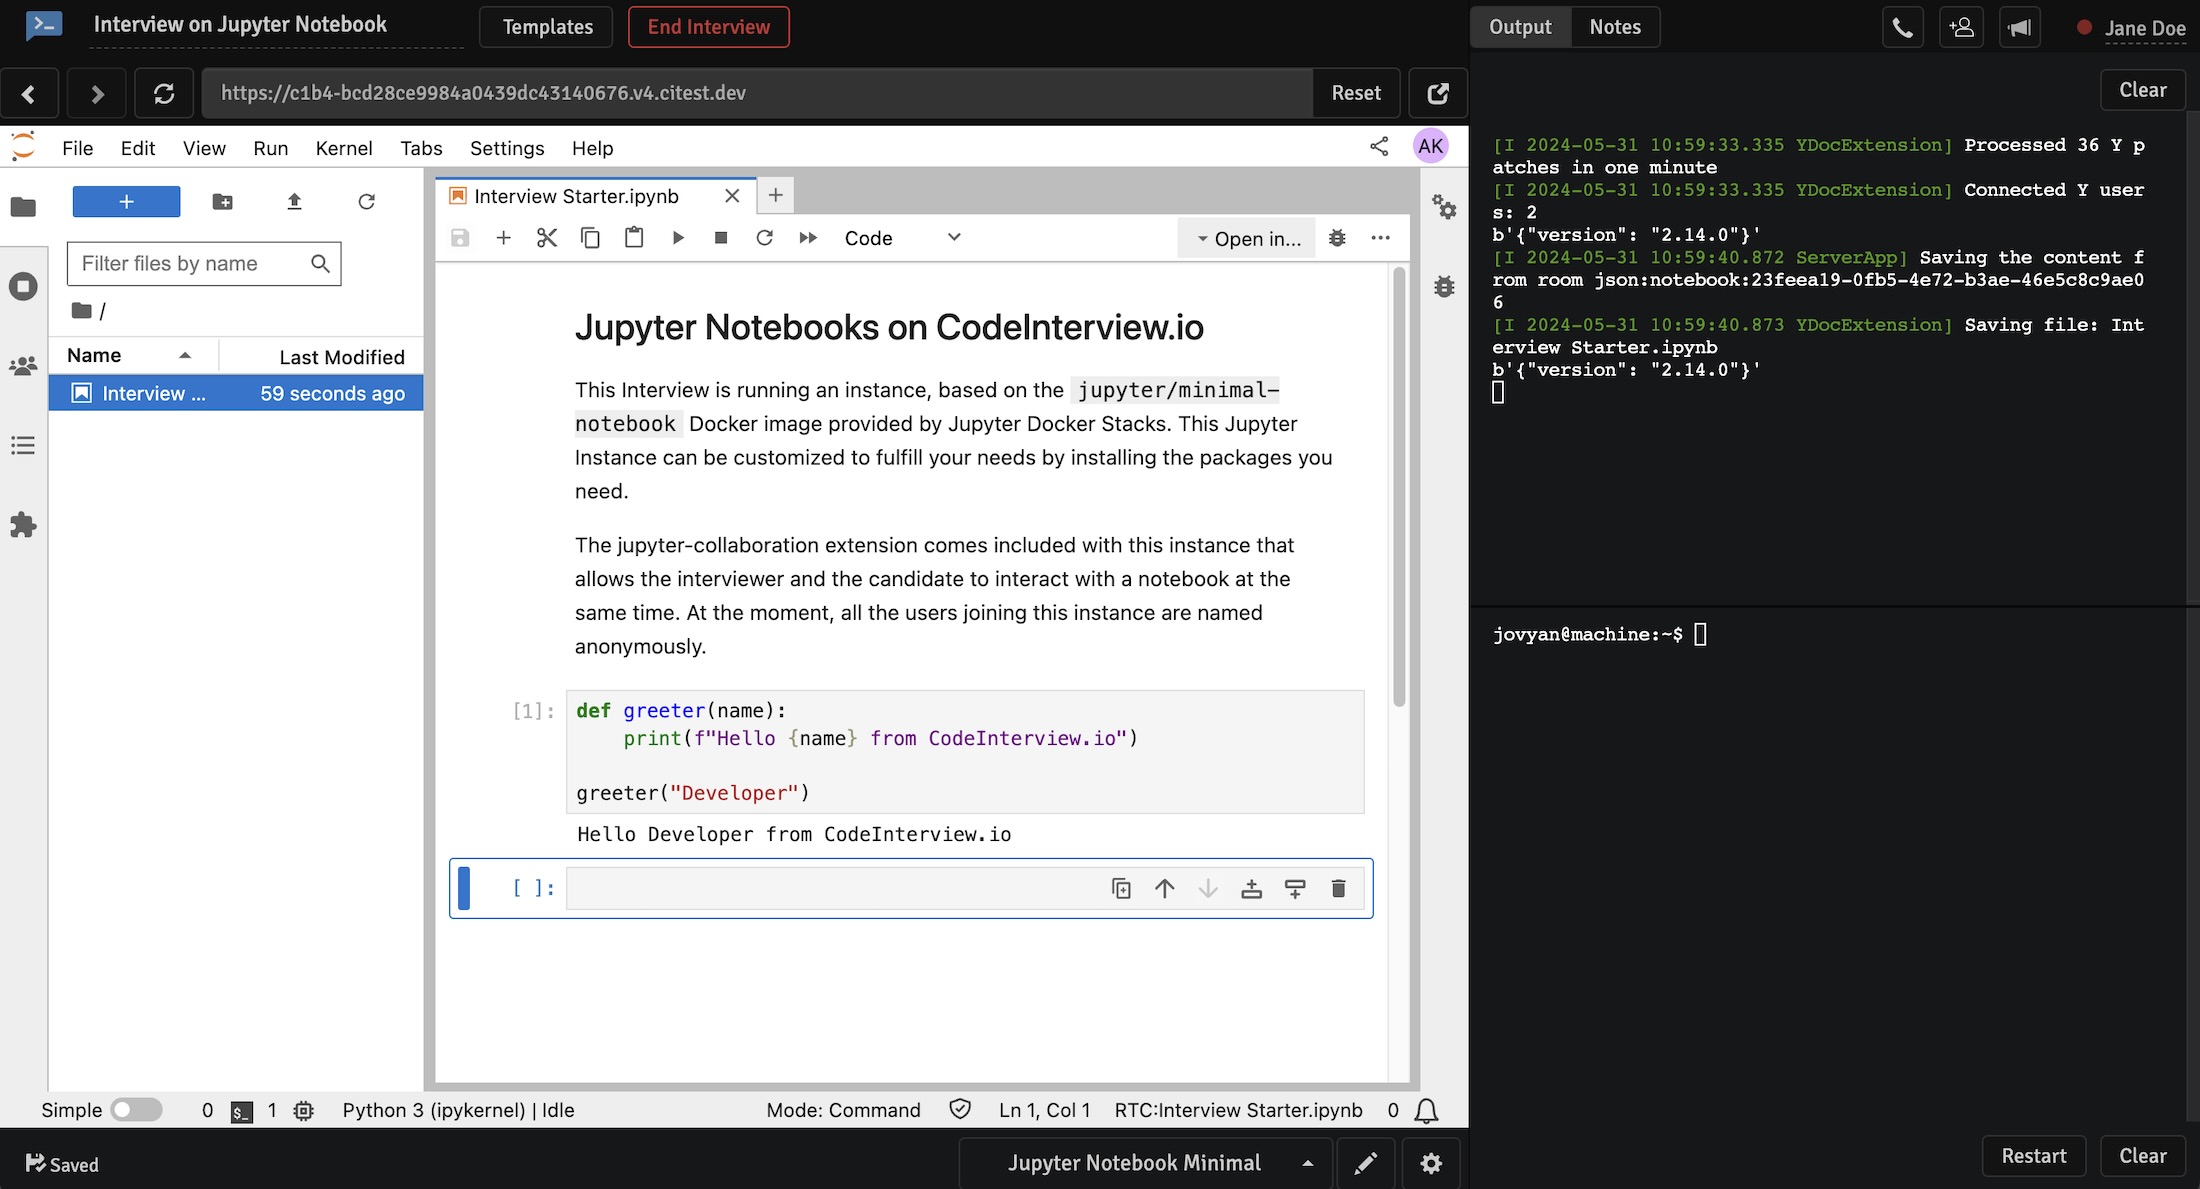
Task: Click the megaphone announcement icon
Action: click(2020, 27)
